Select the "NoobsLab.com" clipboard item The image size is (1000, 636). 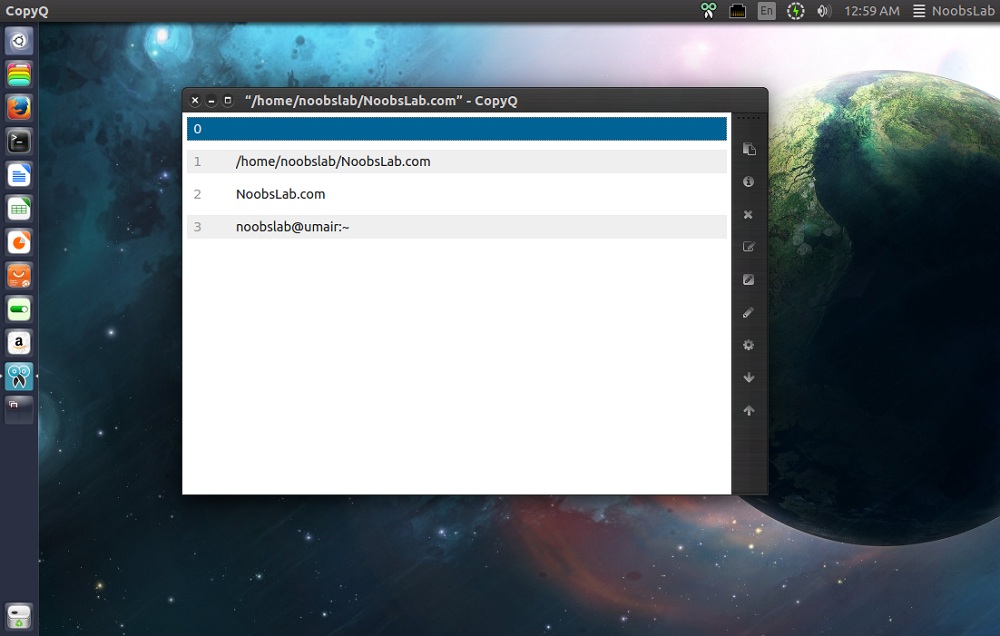tap(457, 194)
